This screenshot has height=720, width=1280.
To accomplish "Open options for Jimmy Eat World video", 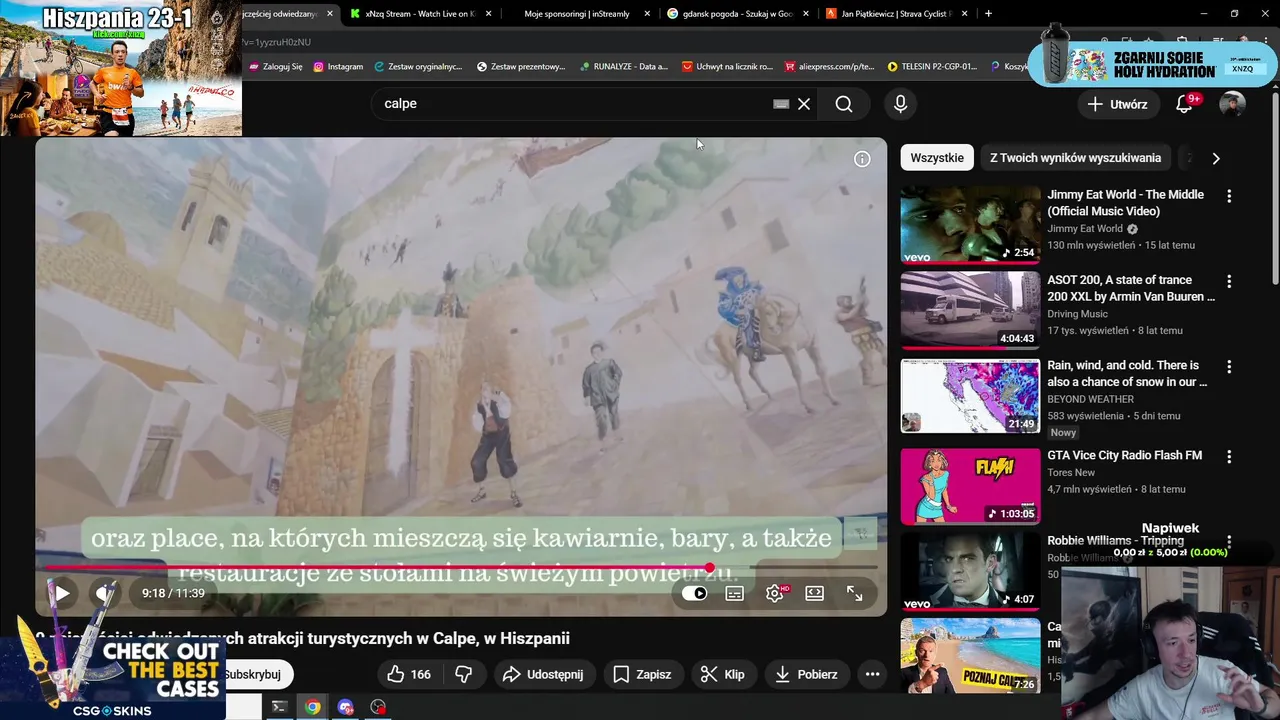I will pyautogui.click(x=1229, y=196).
